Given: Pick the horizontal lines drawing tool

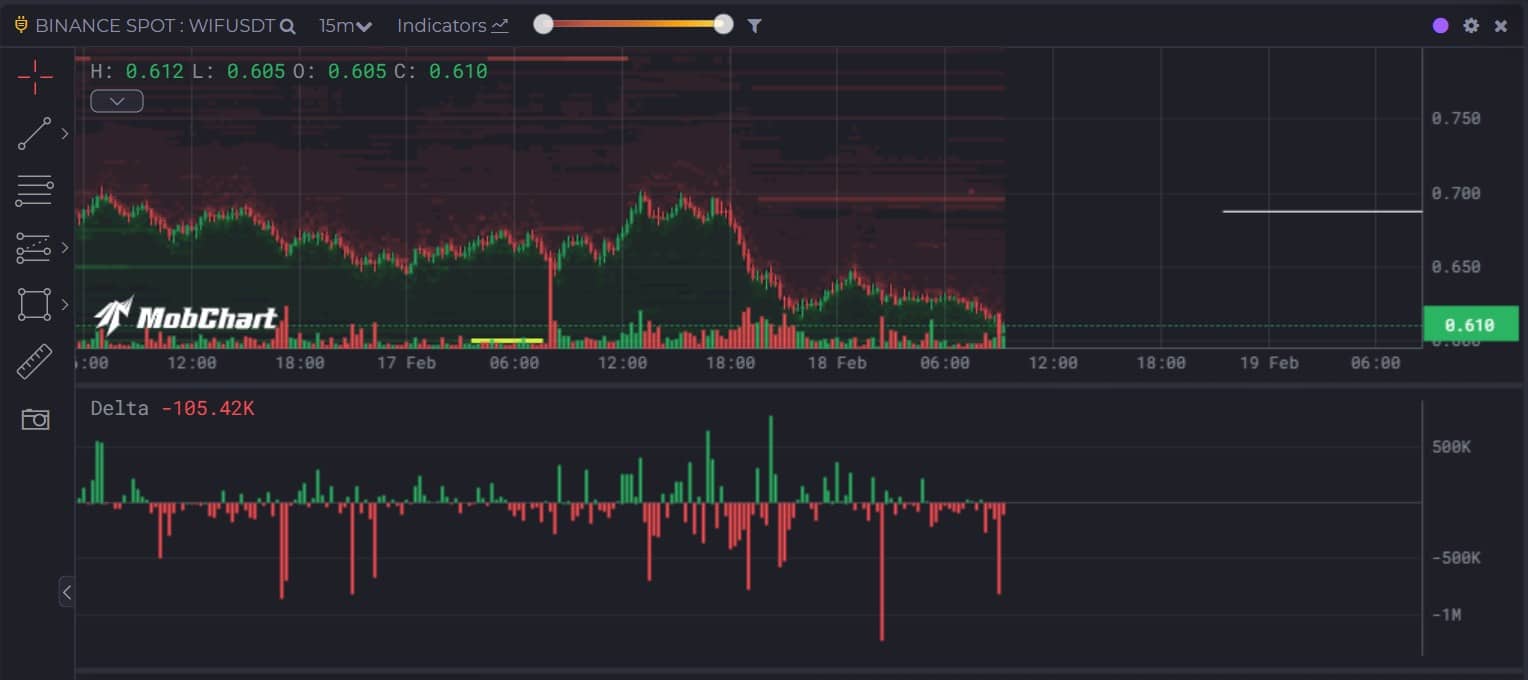Looking at the screenshot, I should point(34,190).
